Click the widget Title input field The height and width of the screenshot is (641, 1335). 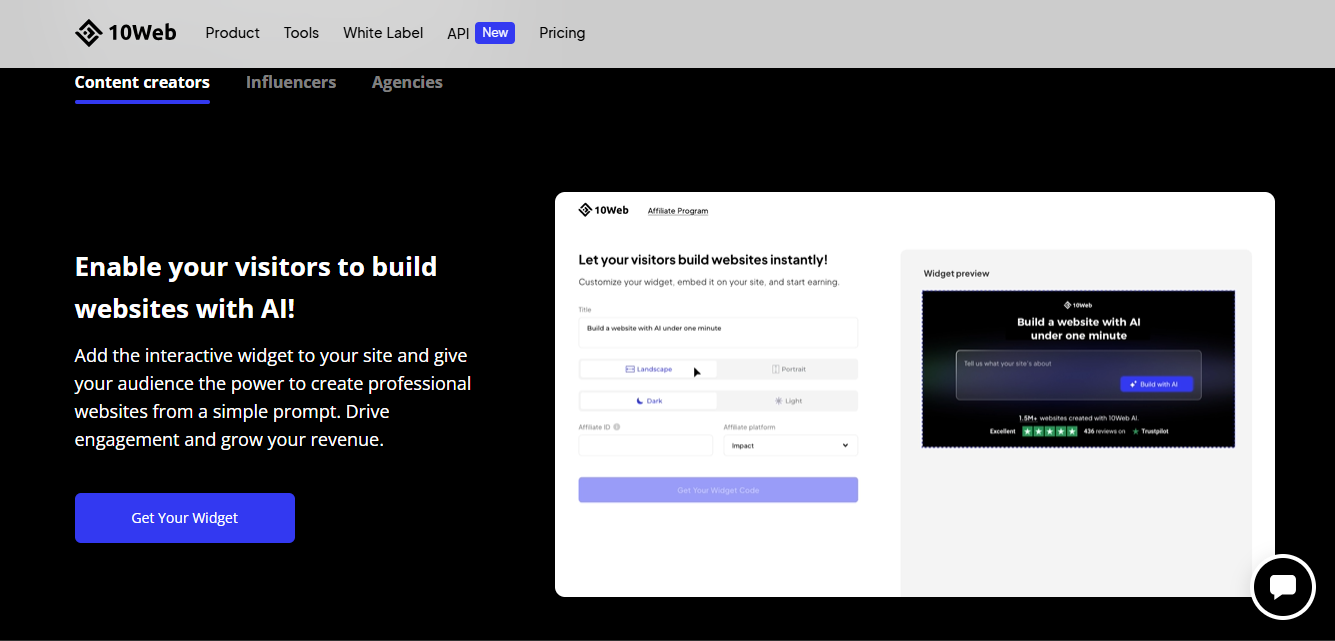[718, 331]
